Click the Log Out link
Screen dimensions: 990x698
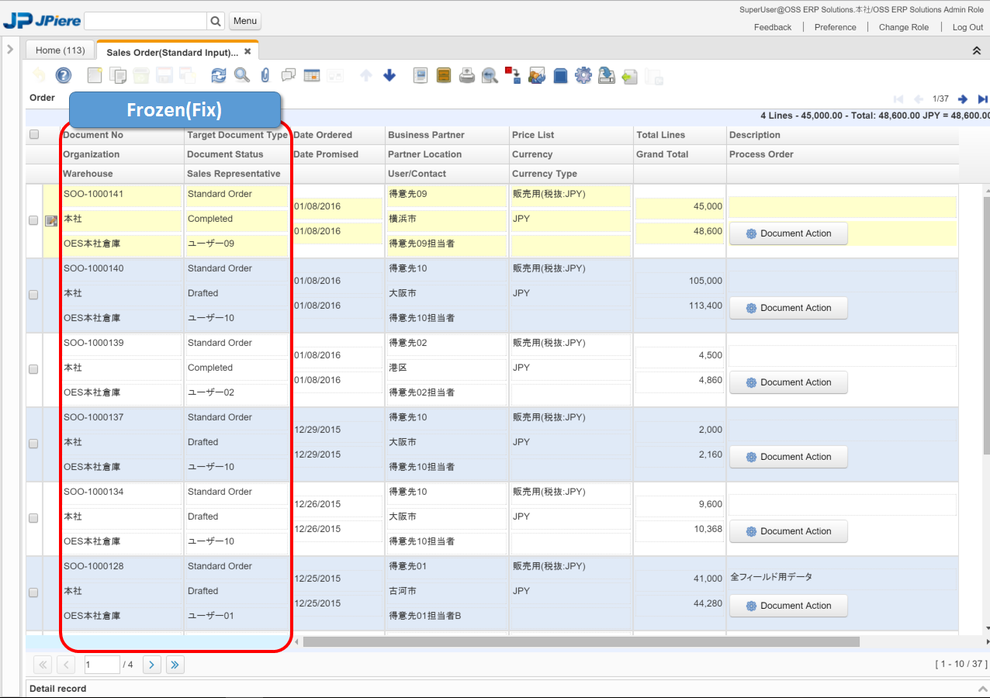(x=967, y=27)
